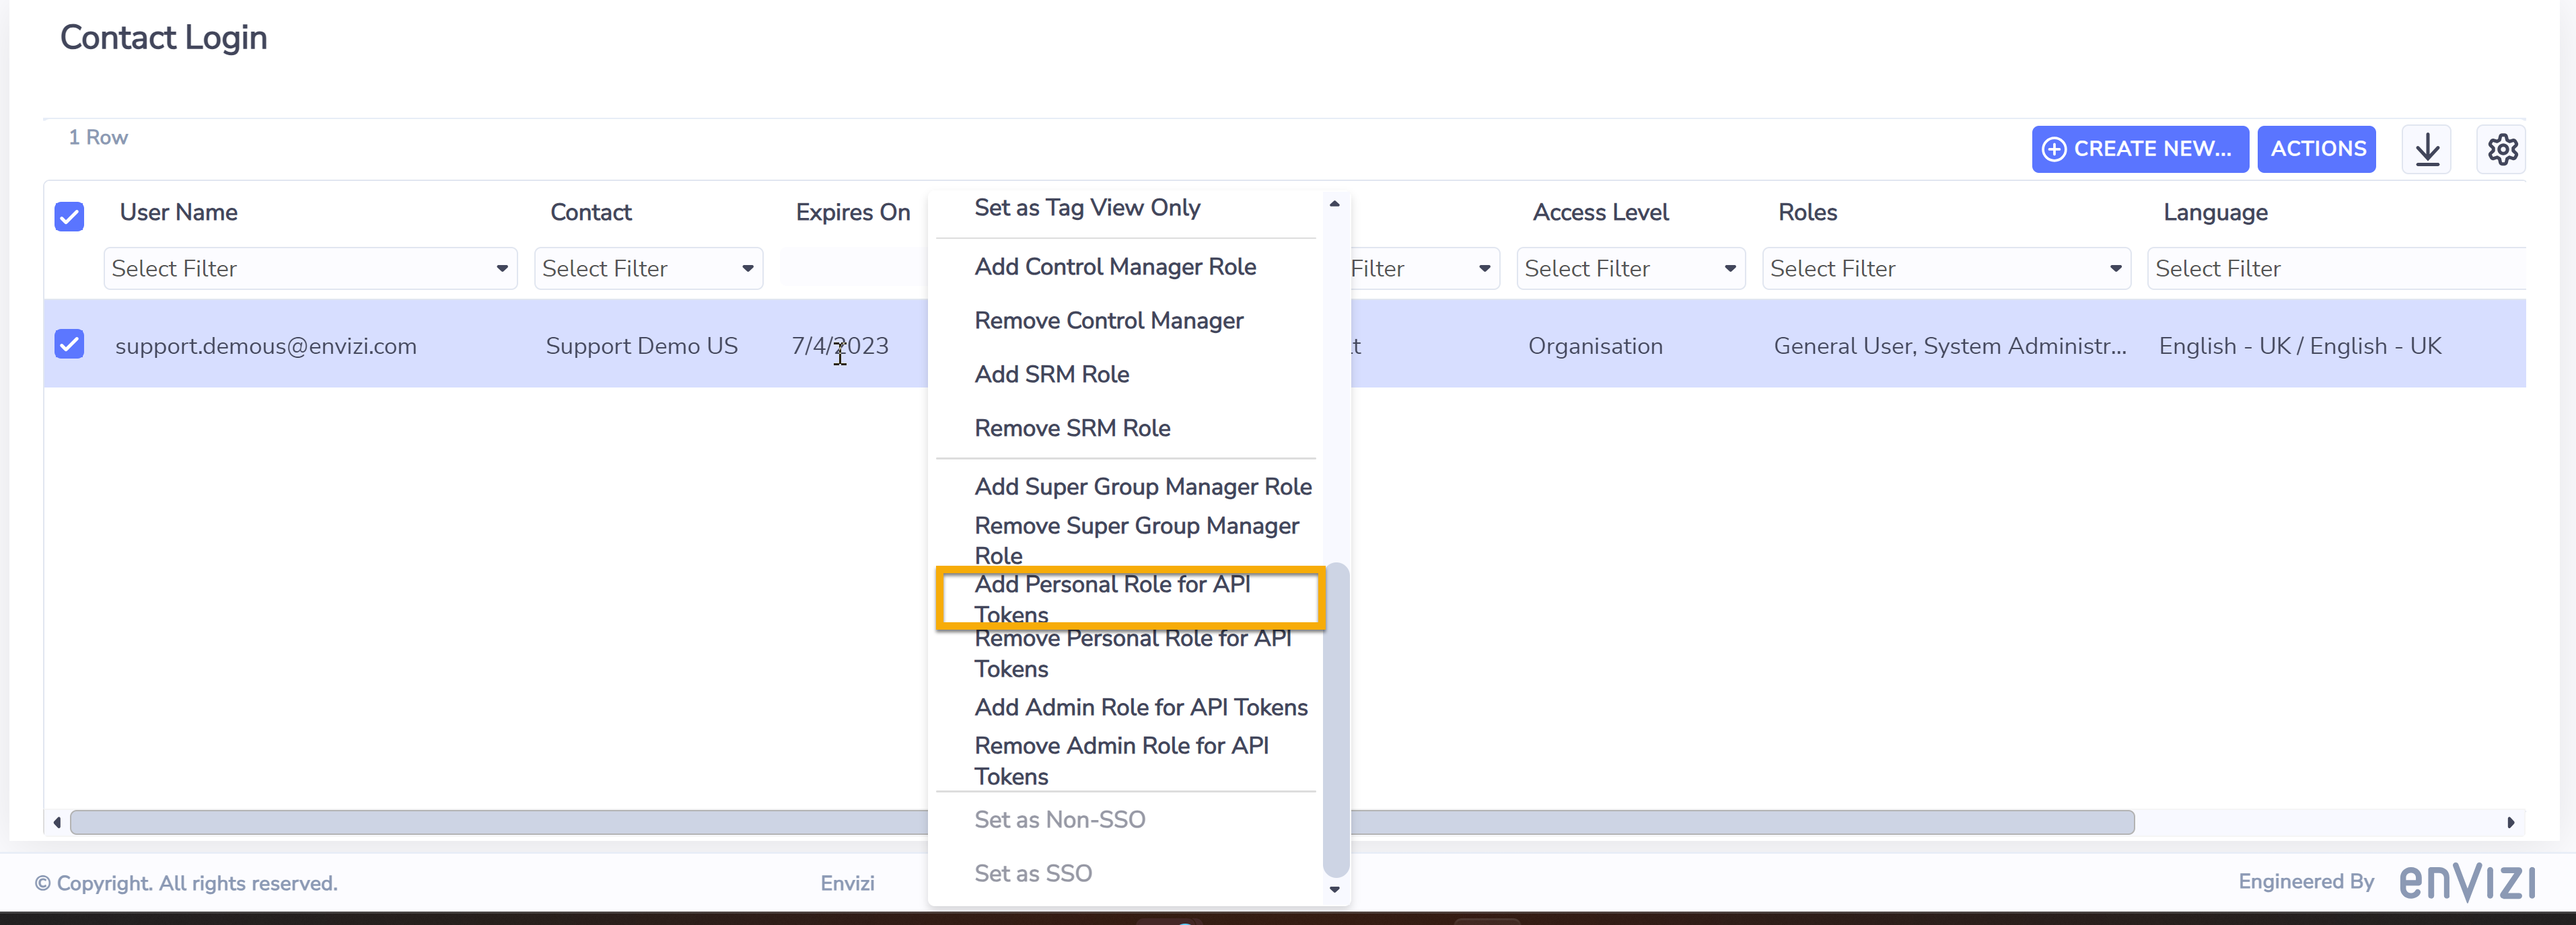The width and height of the screenshot is (2576, 925).
Task: Click the 1 Row count label
Action: click(x=98, y=137)
